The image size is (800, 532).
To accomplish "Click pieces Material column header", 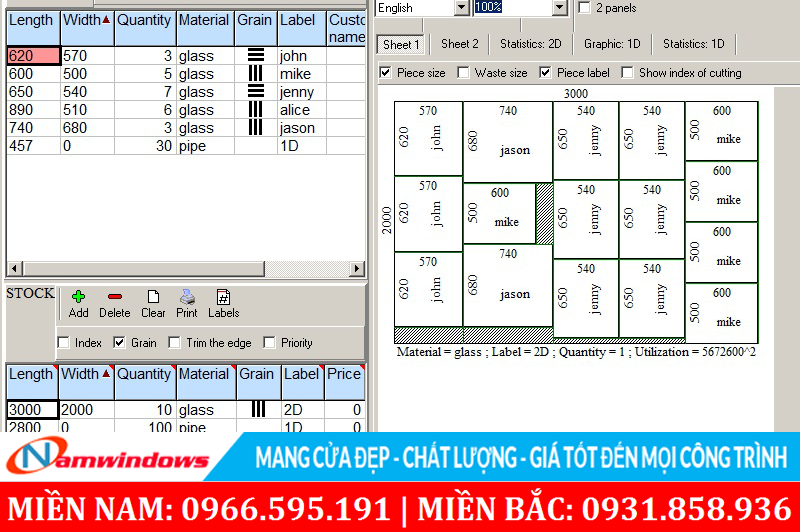I will [x=205, y=28].
